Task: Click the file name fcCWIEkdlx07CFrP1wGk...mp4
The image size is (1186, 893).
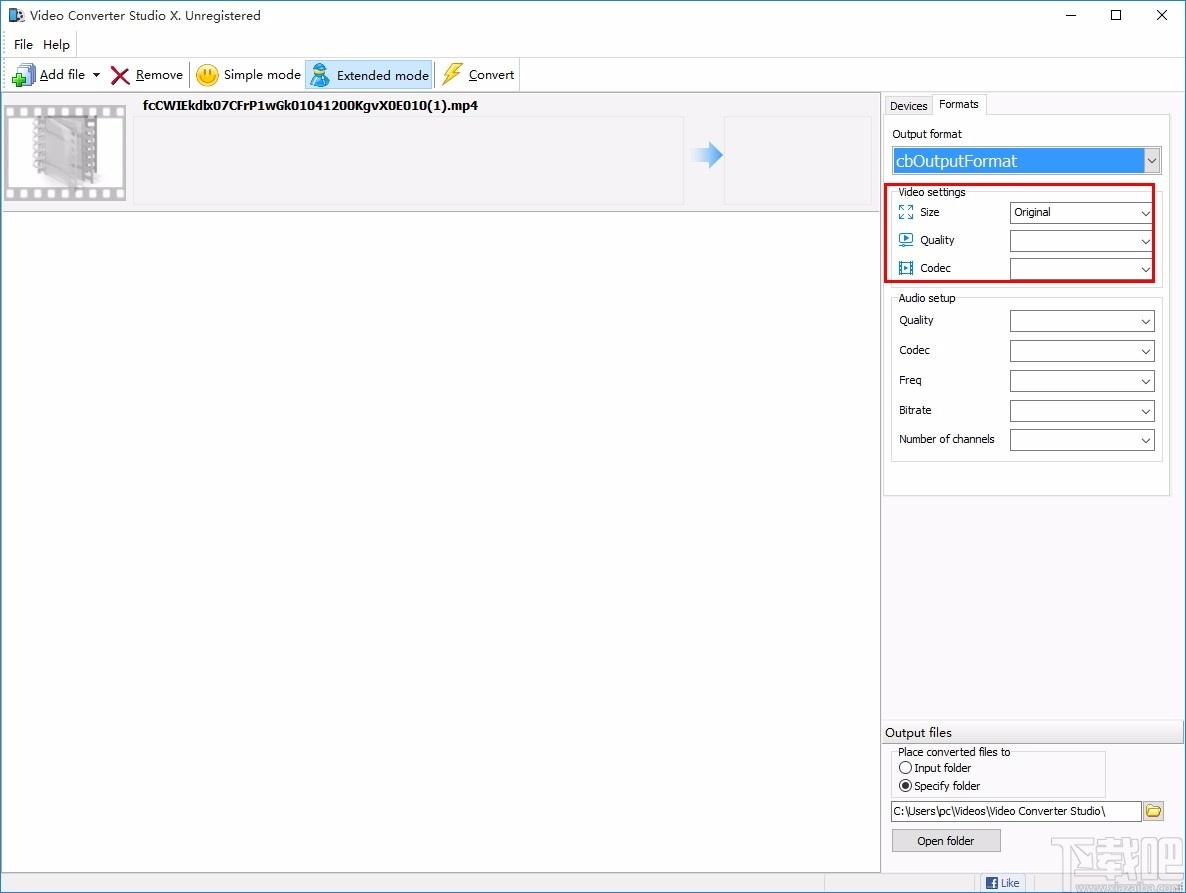Action: coord(310,106)
